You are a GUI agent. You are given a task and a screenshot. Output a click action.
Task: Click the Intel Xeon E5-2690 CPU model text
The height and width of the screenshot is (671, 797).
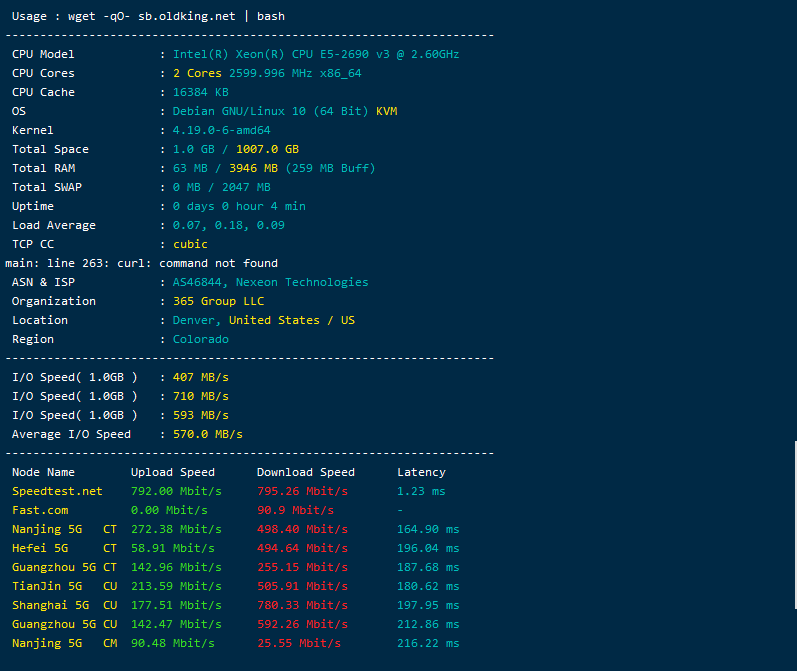click(x=316, y=54)
